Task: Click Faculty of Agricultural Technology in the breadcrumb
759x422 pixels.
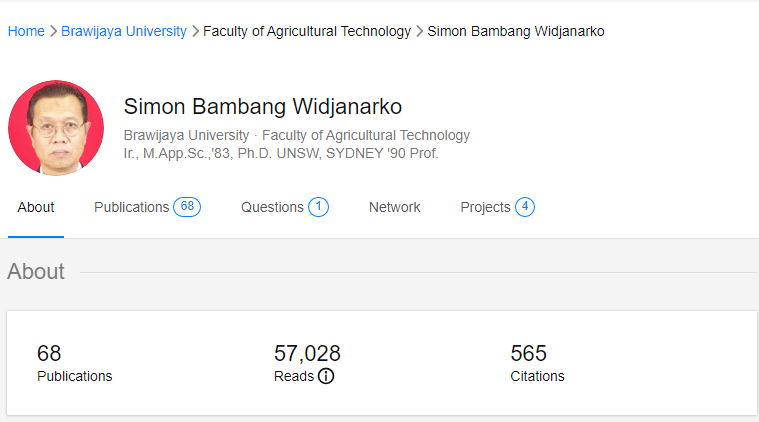Action: click(x=307, y=31)
